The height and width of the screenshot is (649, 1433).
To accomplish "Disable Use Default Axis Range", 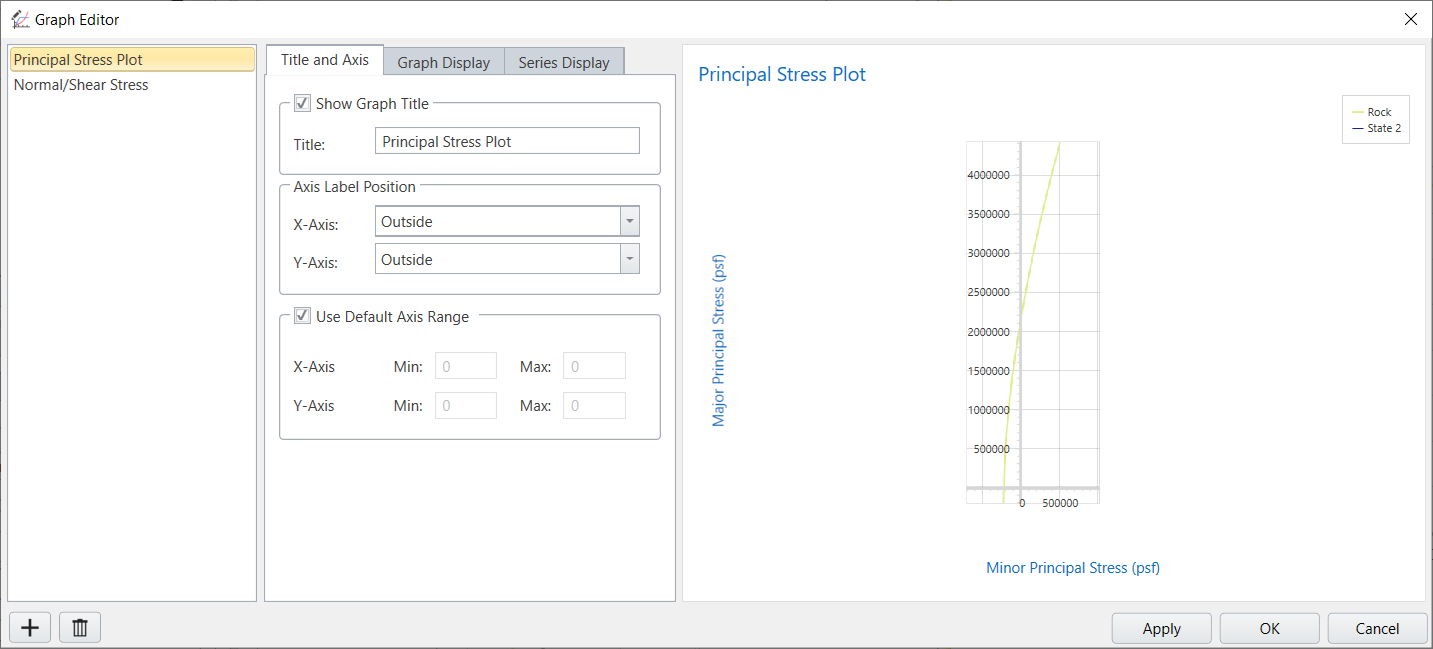I will point(302,316).
